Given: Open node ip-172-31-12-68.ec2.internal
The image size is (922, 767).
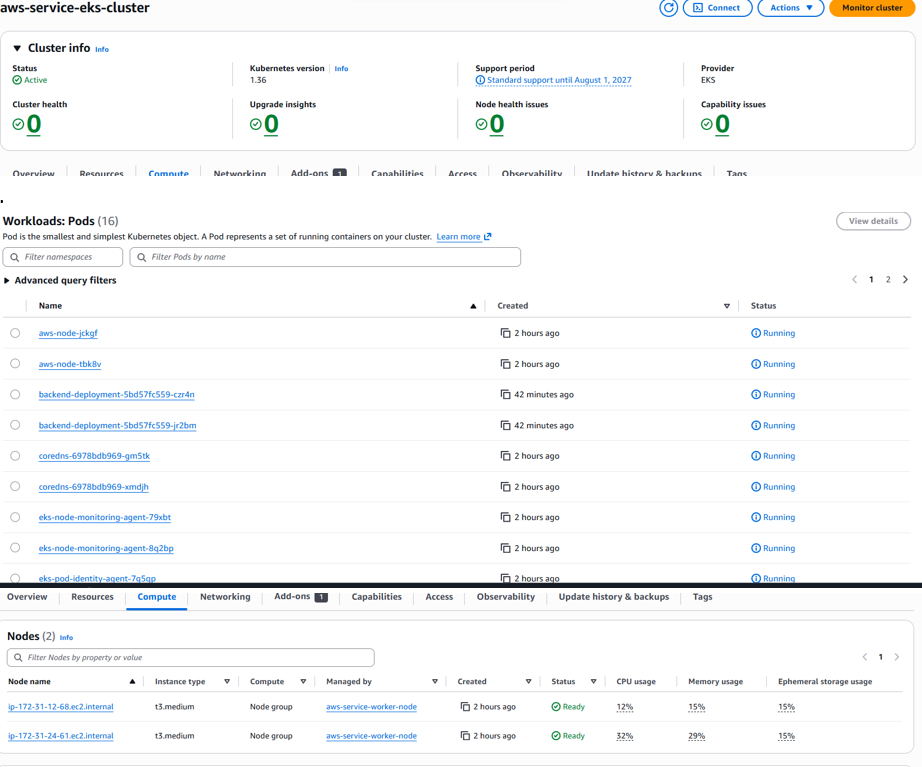Looking at the screenshot, I should click(x=61, y=706).
